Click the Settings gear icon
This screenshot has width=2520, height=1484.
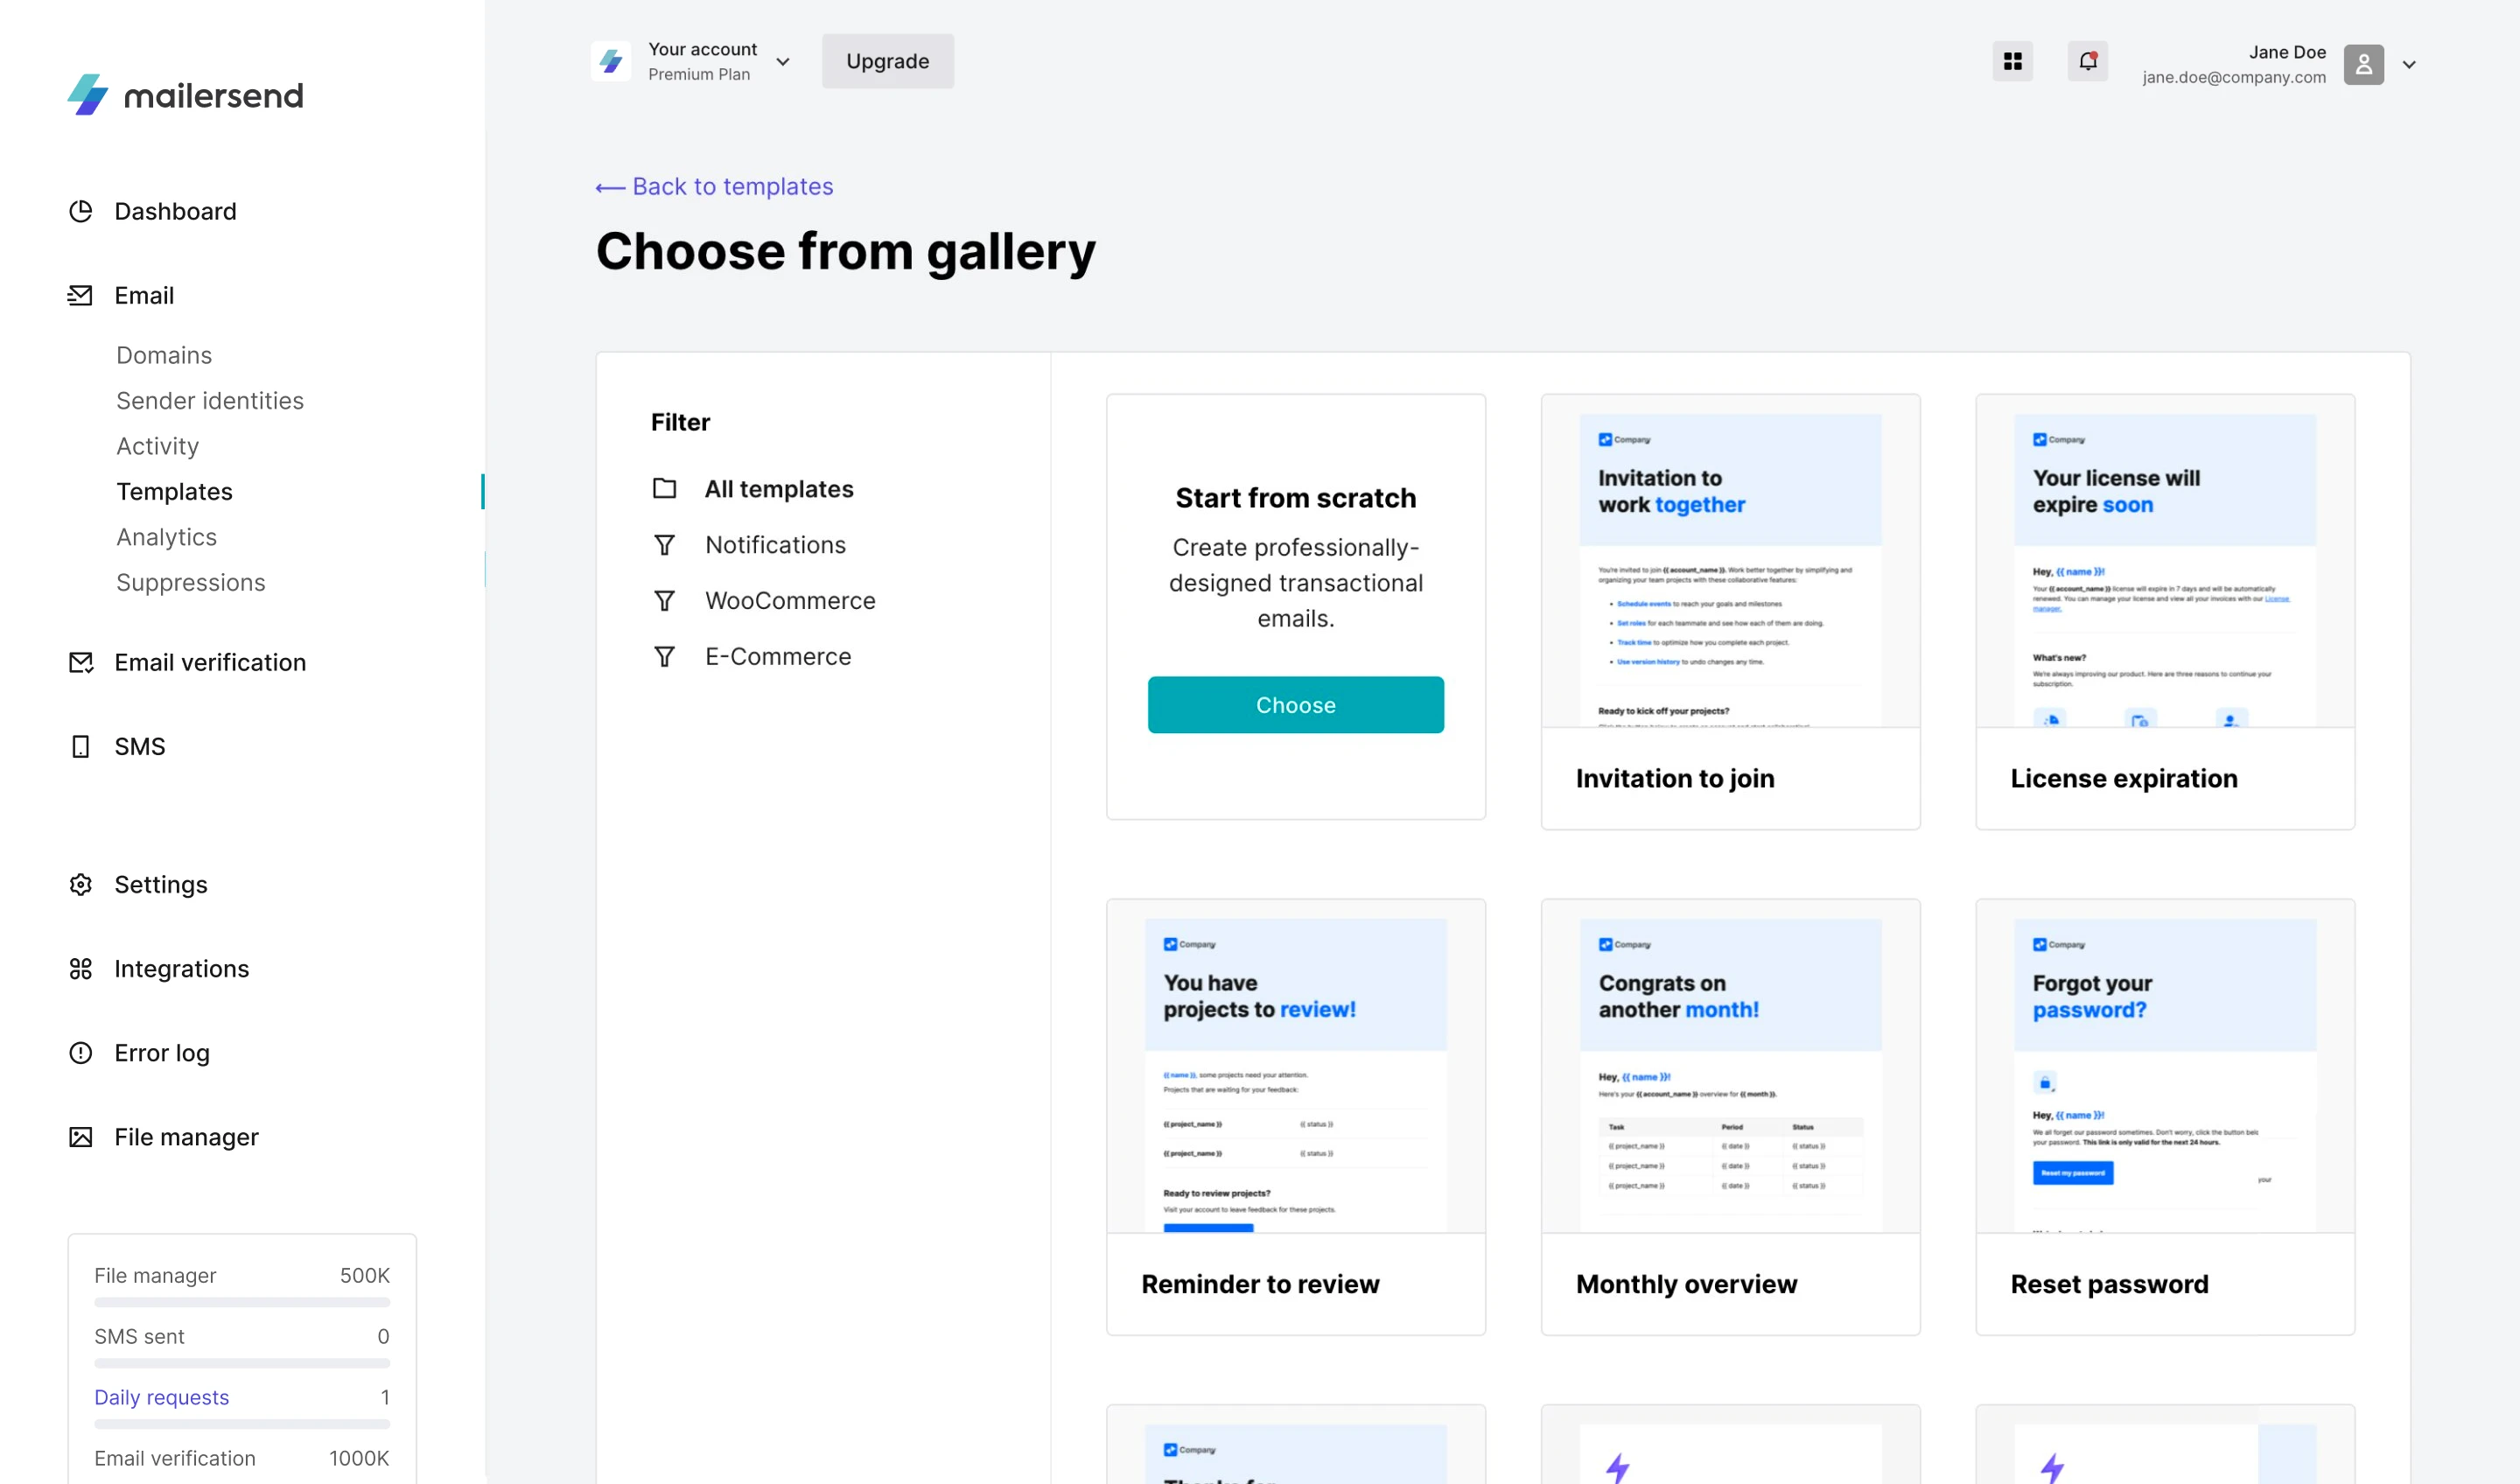pyautogui.click(x=81, y=884)
